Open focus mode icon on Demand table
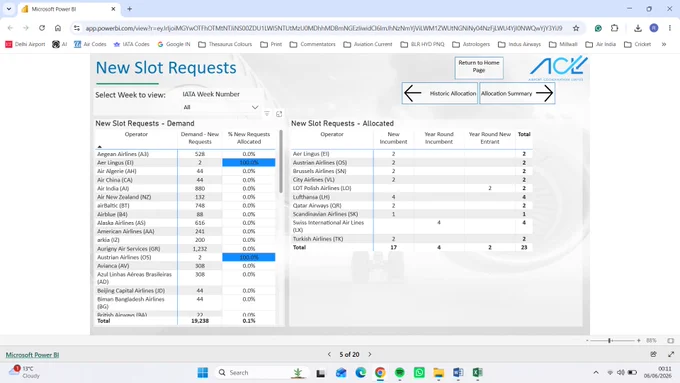Screen dimensions: 680x383 pos(279,114)
